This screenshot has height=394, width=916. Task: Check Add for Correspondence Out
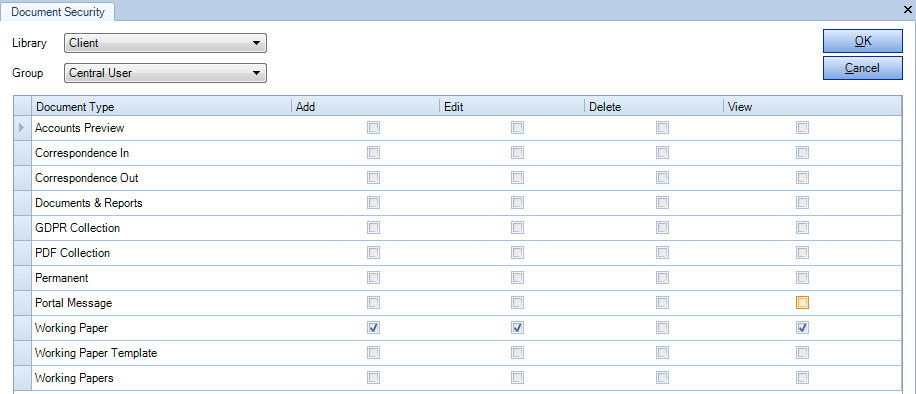(x=373, y=177)
